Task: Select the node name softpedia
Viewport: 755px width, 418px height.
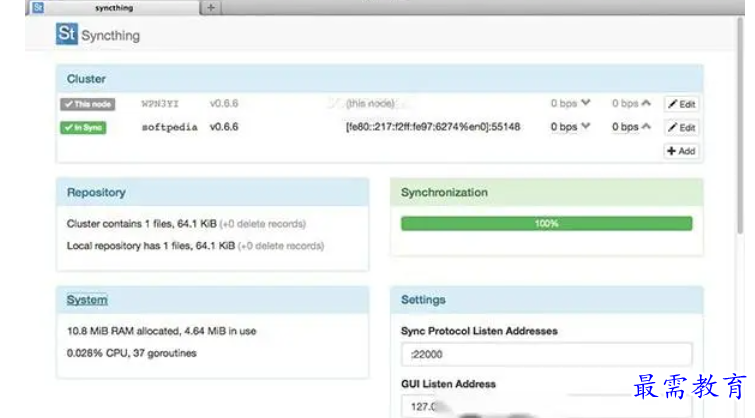Action: click(x=169, y=127)
